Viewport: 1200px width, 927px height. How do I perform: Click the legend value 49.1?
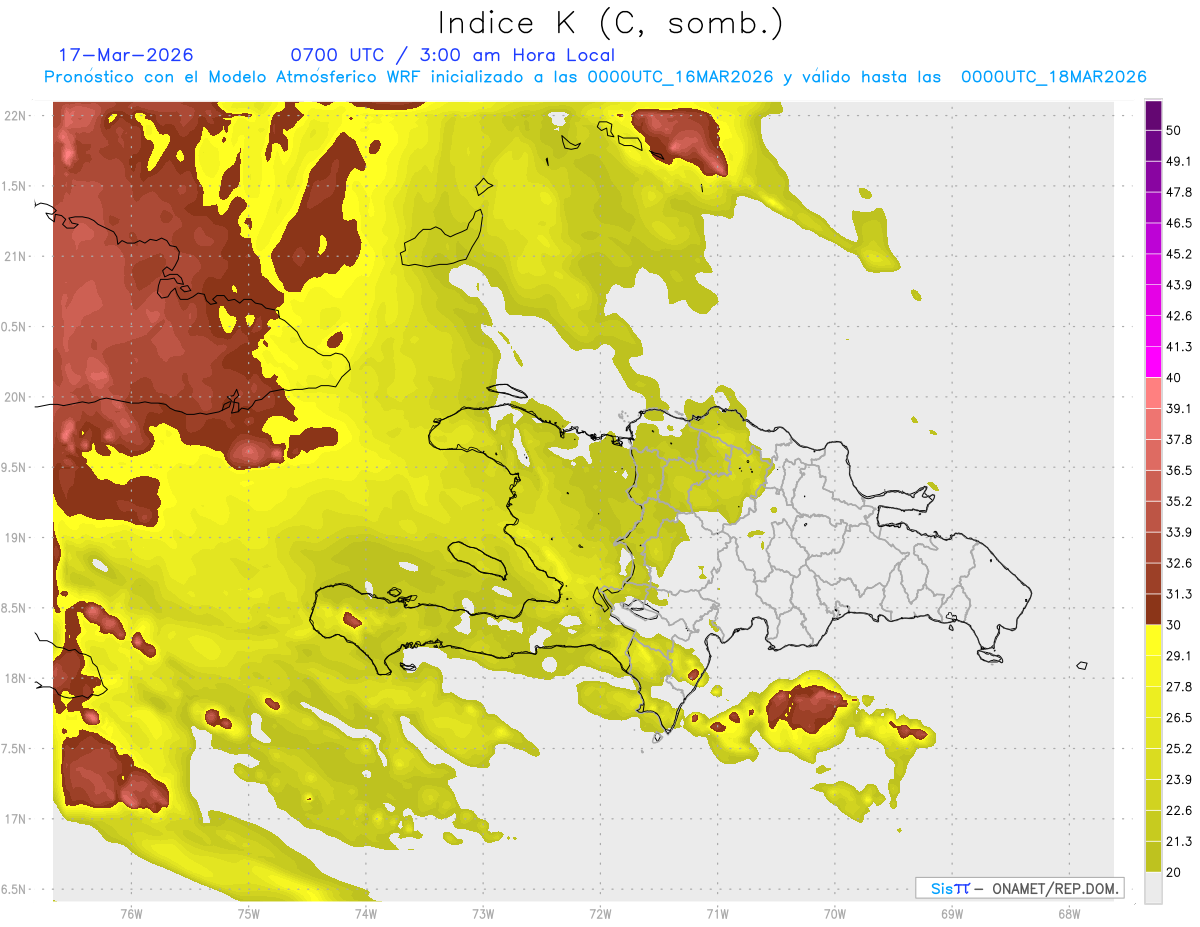1179,161
